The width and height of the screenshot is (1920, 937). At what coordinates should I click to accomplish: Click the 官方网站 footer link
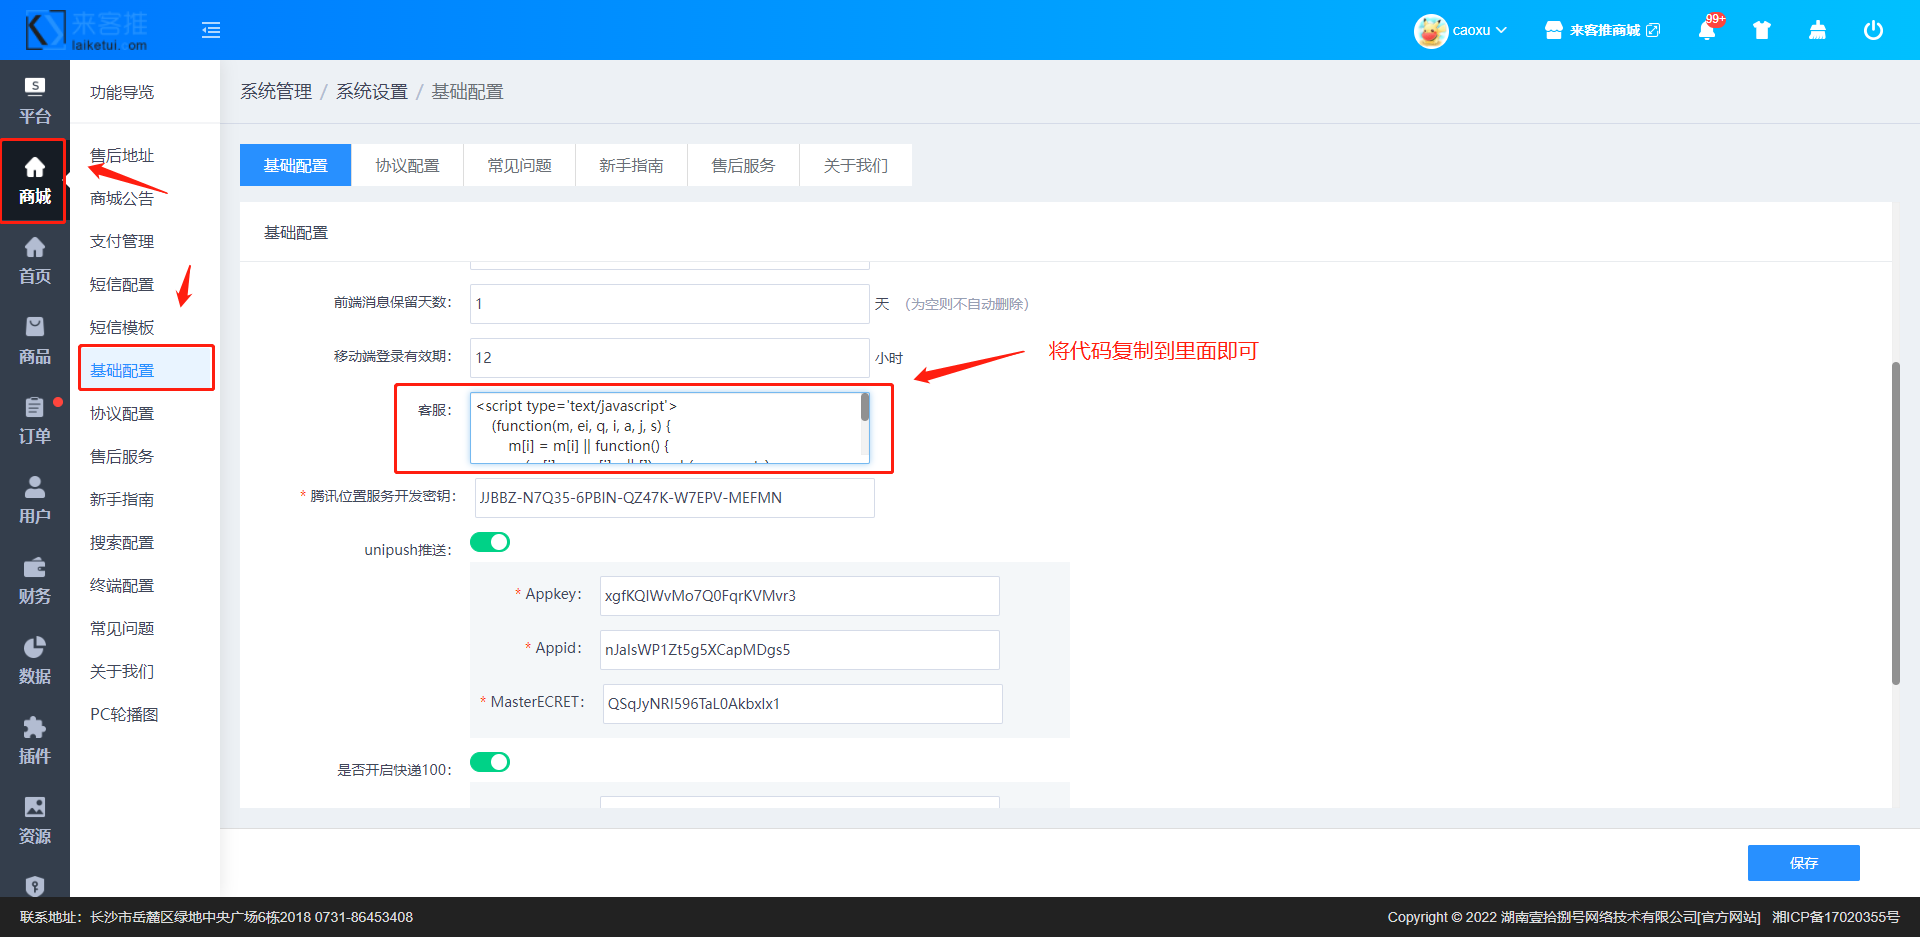[x=1730, y=917]
